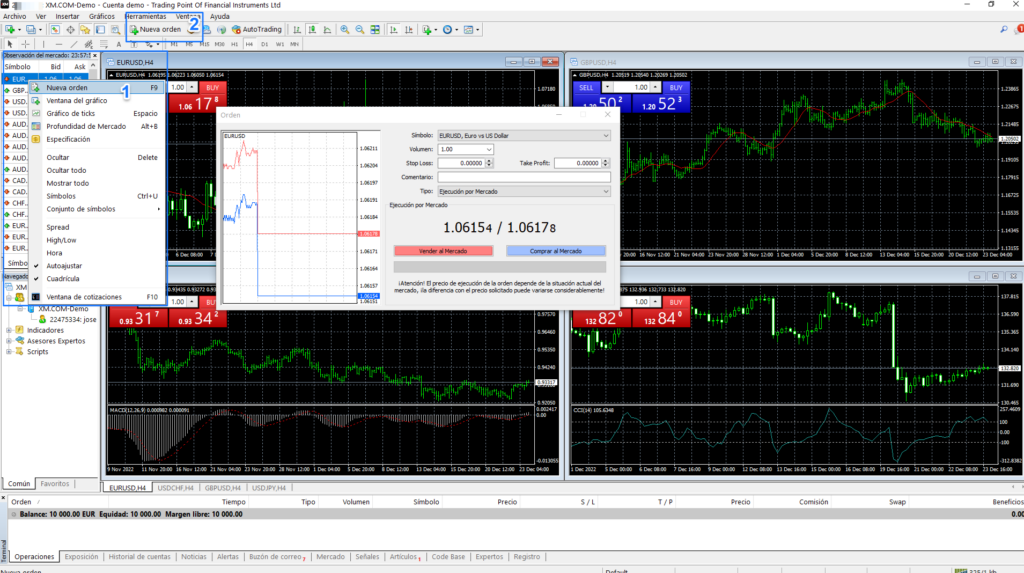Open the indicators list icon
1024x573 pixels.
pyautogui.click(x=427, y=29)
